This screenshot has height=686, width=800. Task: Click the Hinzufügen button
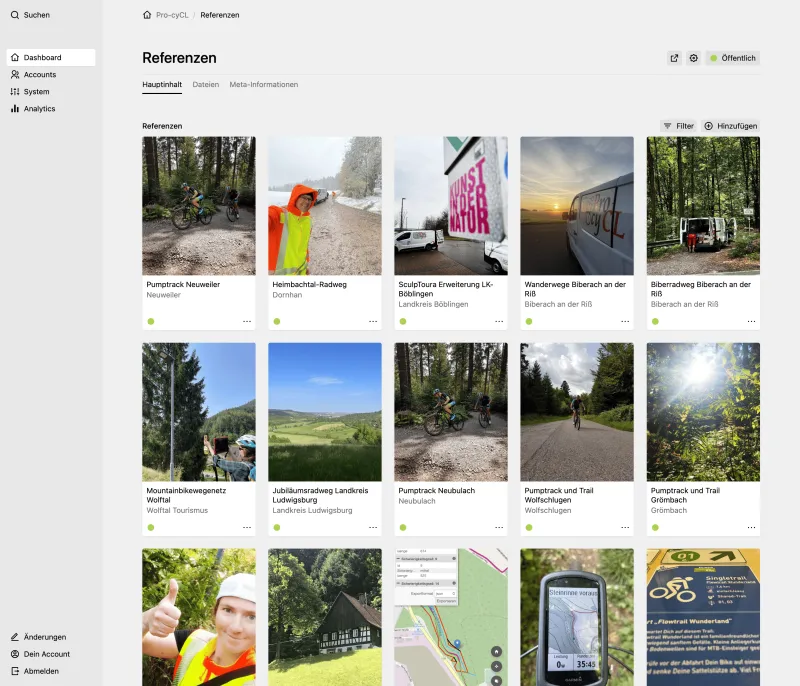[x=731, y=126]
